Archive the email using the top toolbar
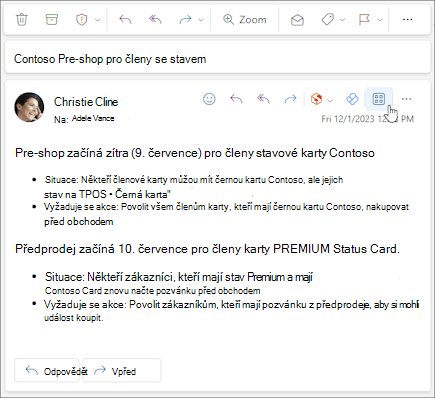 (51, 20)
